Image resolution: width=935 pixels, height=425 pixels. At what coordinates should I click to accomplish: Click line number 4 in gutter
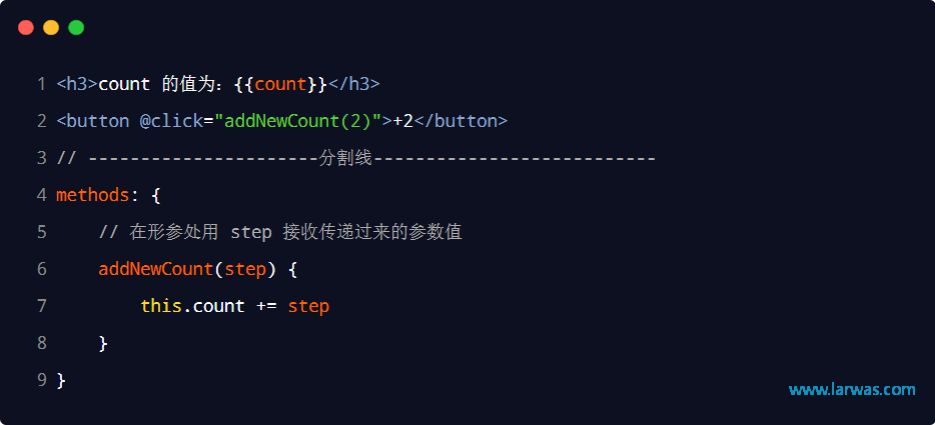coord(41,195)
